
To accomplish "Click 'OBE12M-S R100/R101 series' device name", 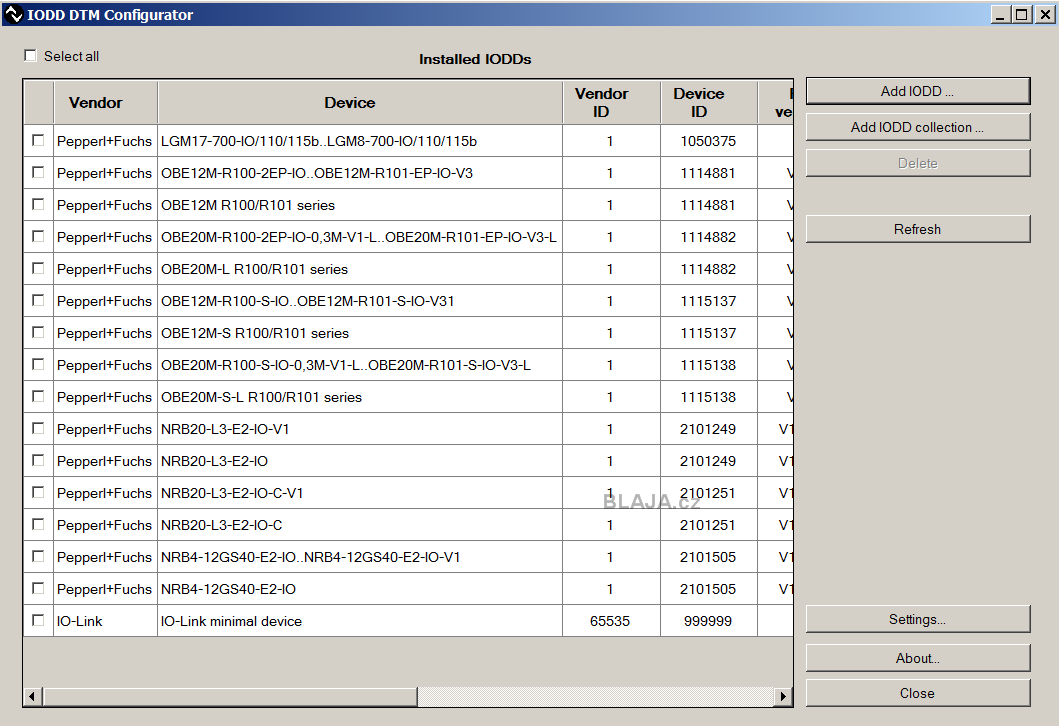I will point(255,334).
